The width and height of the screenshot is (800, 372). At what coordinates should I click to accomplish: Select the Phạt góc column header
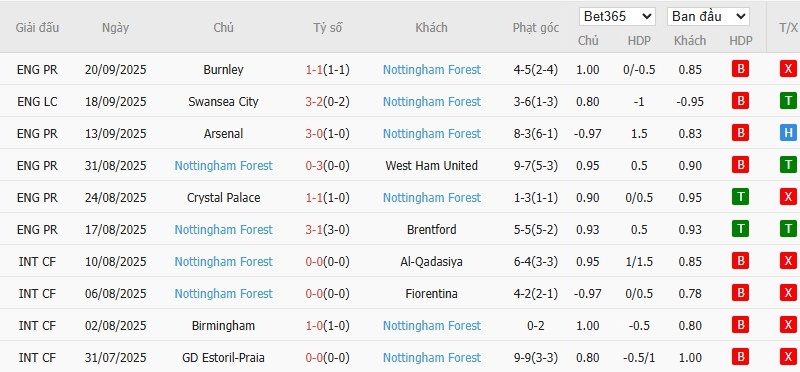pos(536,28)
